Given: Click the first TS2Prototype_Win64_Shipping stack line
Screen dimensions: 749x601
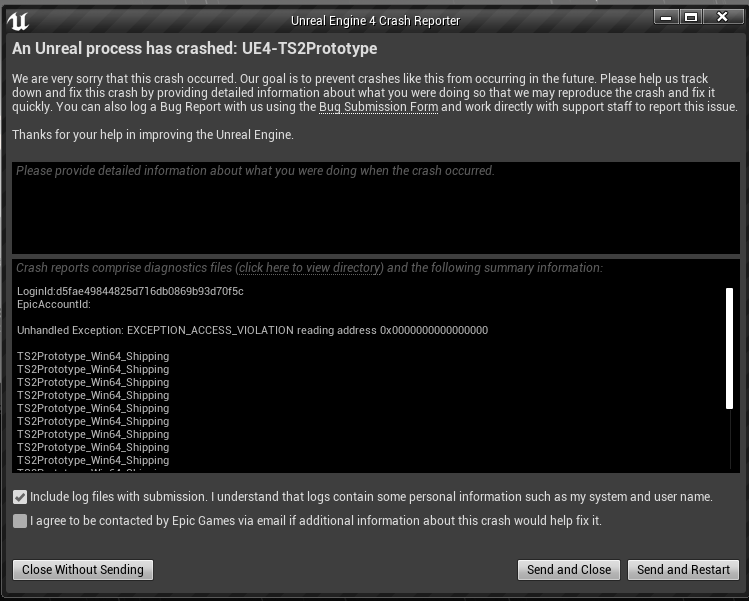Looking at the screenshot, I should (93, 356).
